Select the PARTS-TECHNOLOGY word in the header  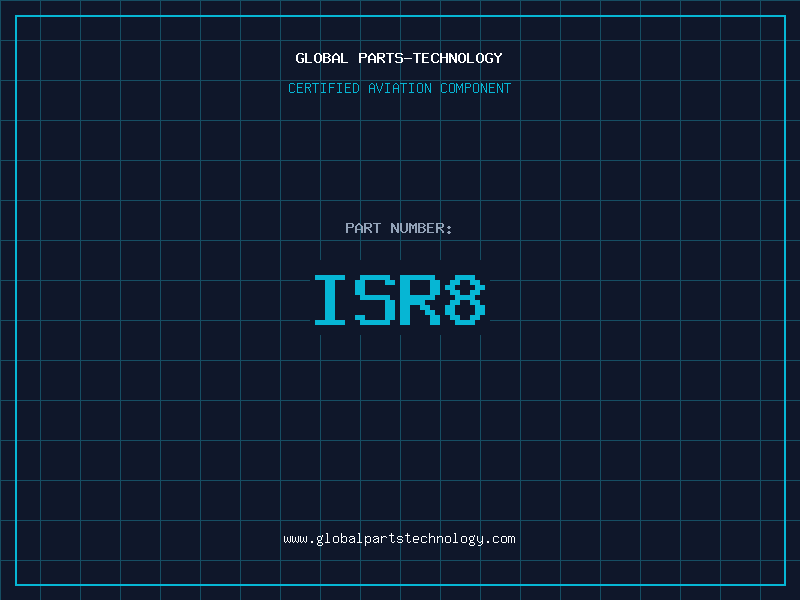coord(430,58)
